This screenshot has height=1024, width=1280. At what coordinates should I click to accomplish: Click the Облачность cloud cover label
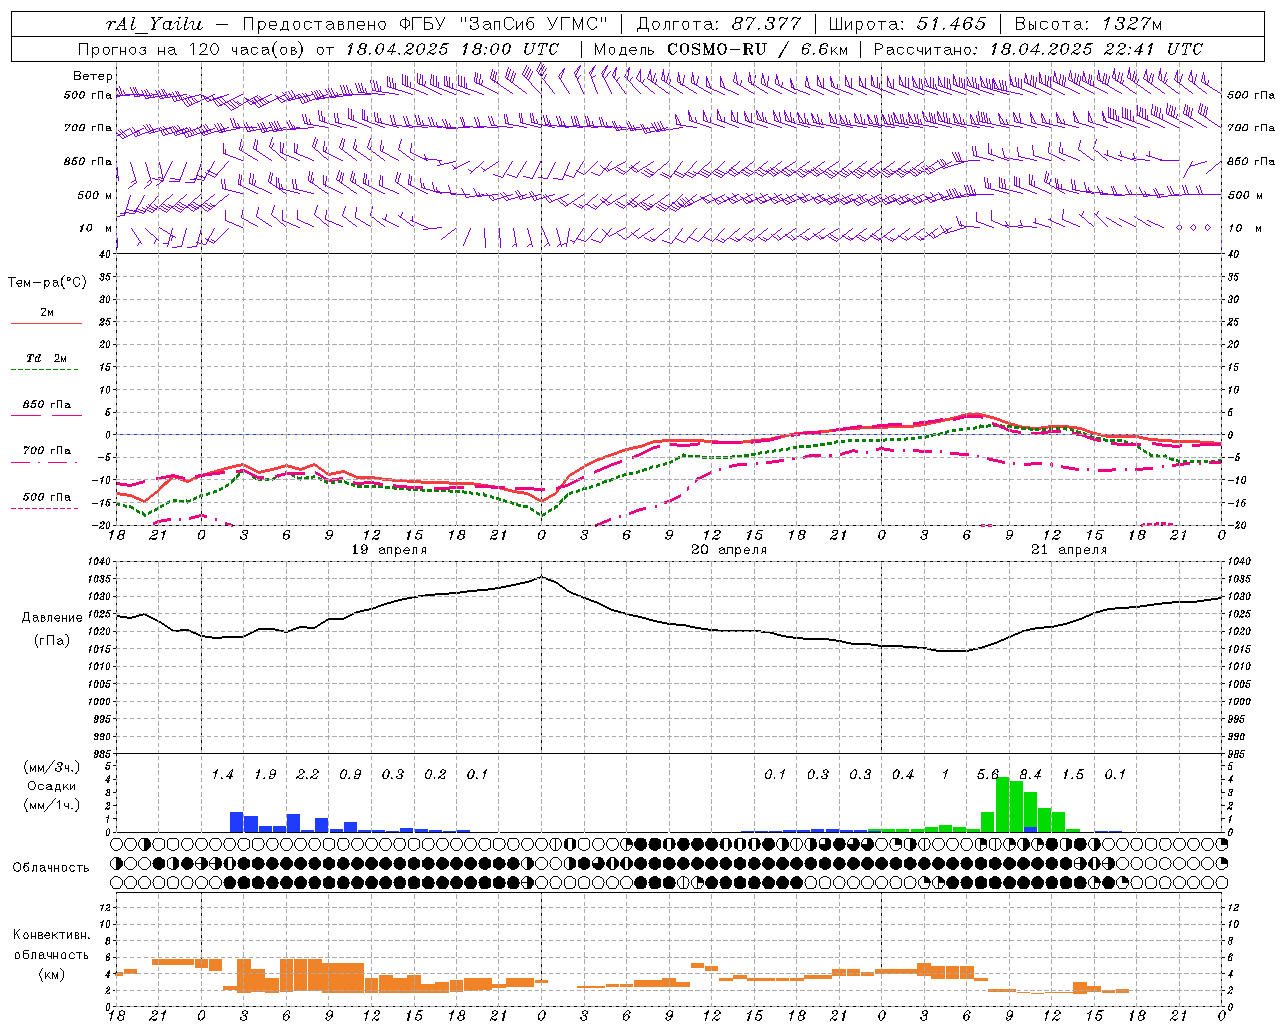pos(50,868)
